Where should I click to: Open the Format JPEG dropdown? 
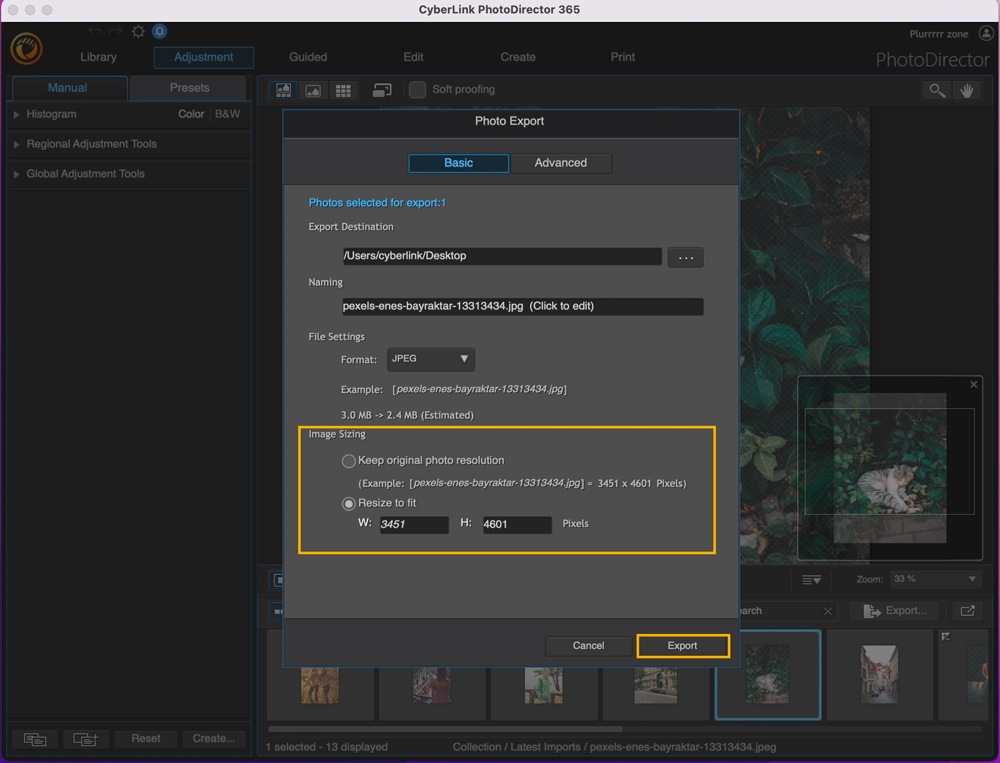430,359
